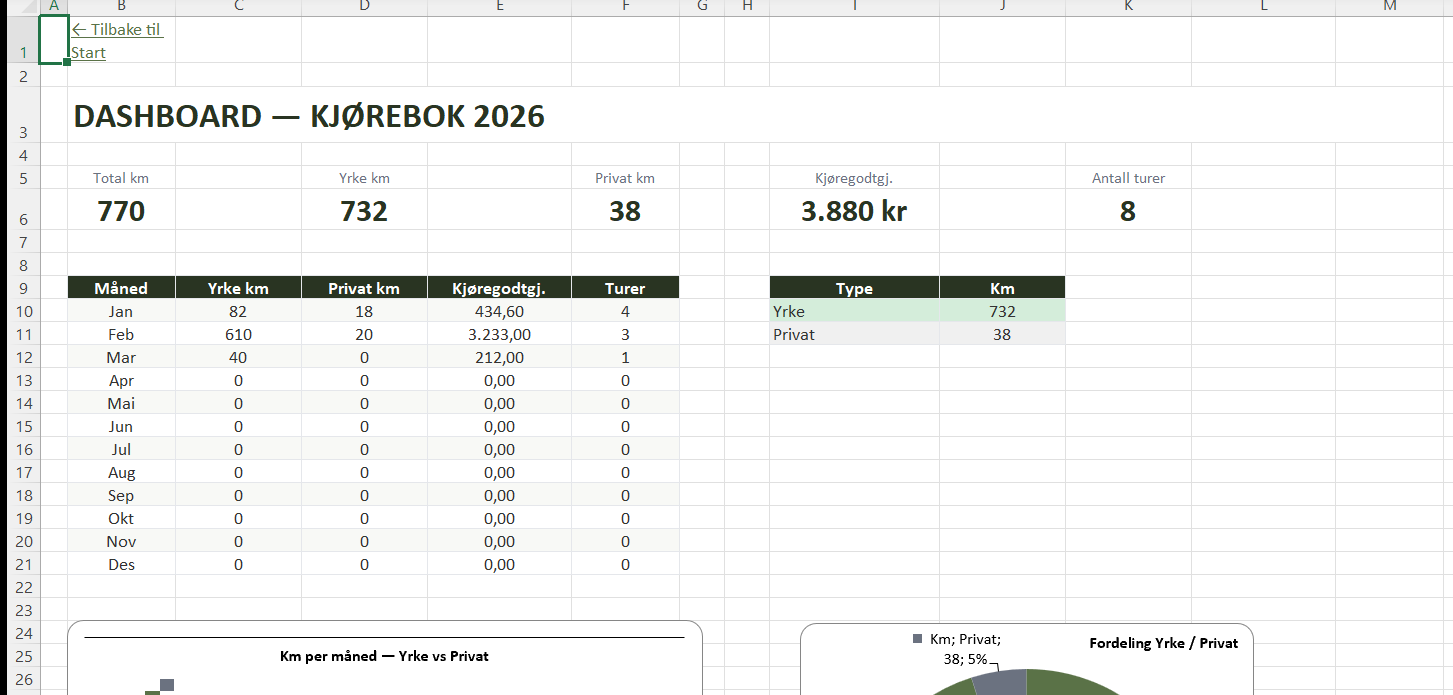
Task: Click the 'Kjøregodtgj.' table column header cell
Action: 499,288
